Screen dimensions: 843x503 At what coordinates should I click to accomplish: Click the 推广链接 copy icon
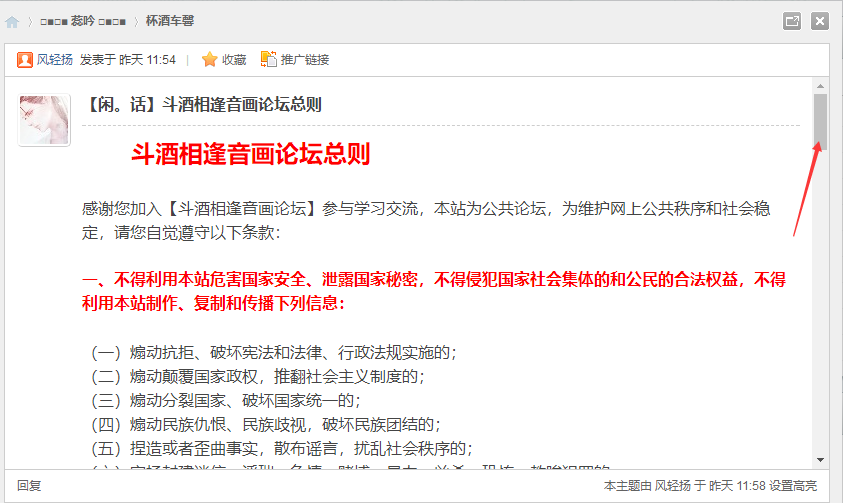coord(268,59)
